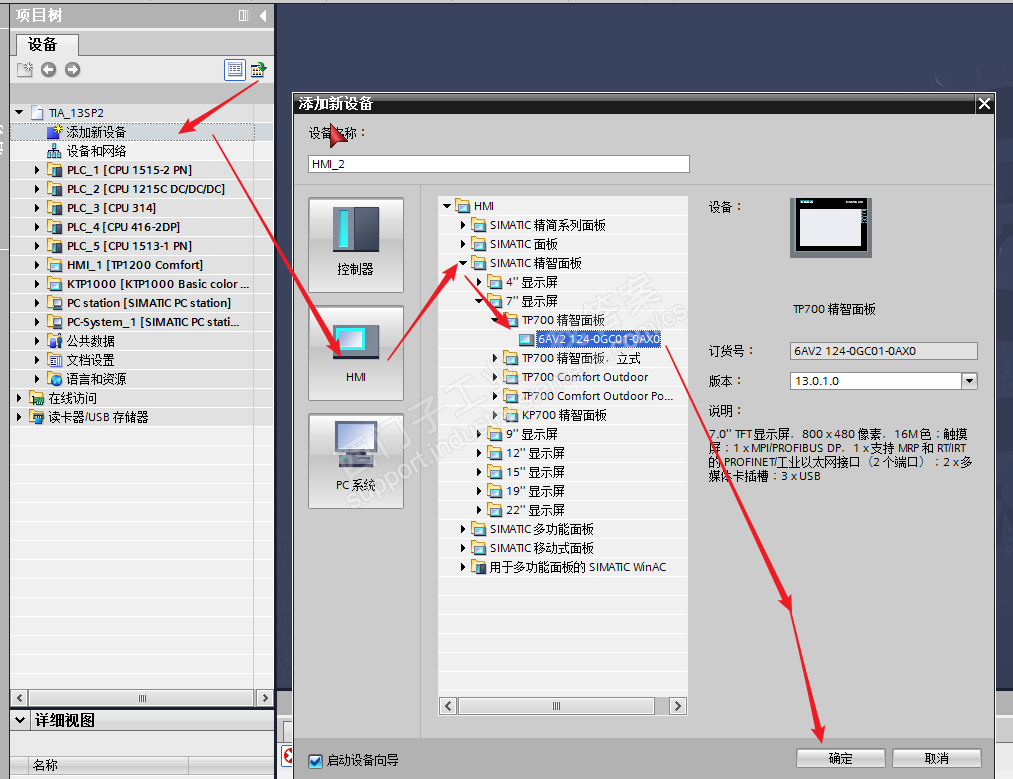Confirm with the 确定 button
Viewport: 1013px width, 779px height.
[841, 758]
